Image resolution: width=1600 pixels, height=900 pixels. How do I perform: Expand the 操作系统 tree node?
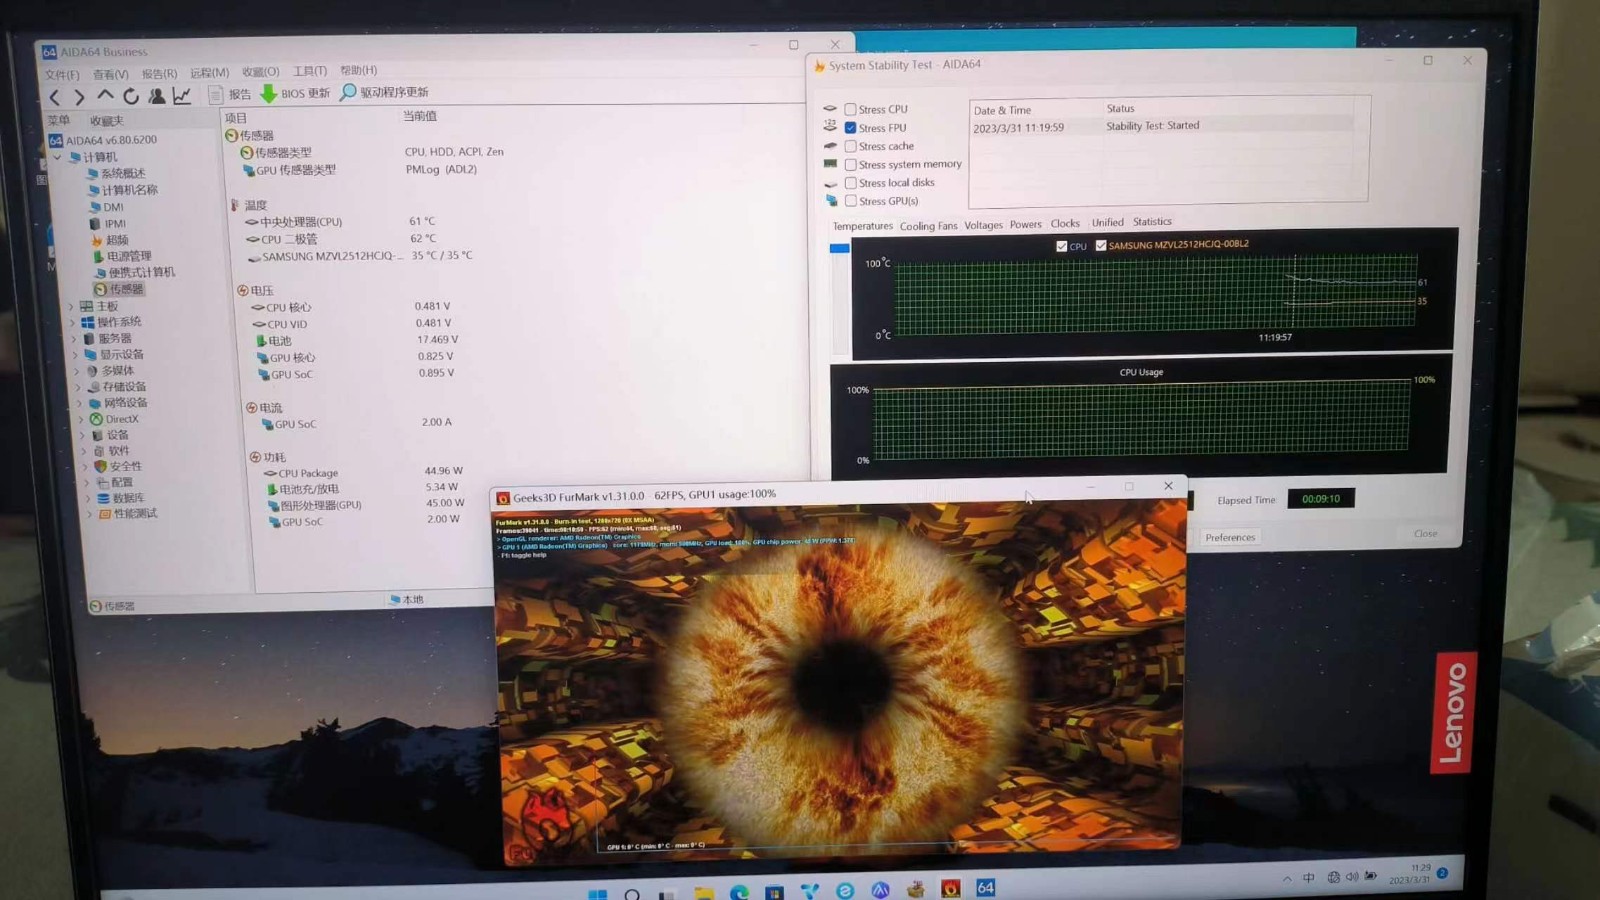tap(73, 322)
